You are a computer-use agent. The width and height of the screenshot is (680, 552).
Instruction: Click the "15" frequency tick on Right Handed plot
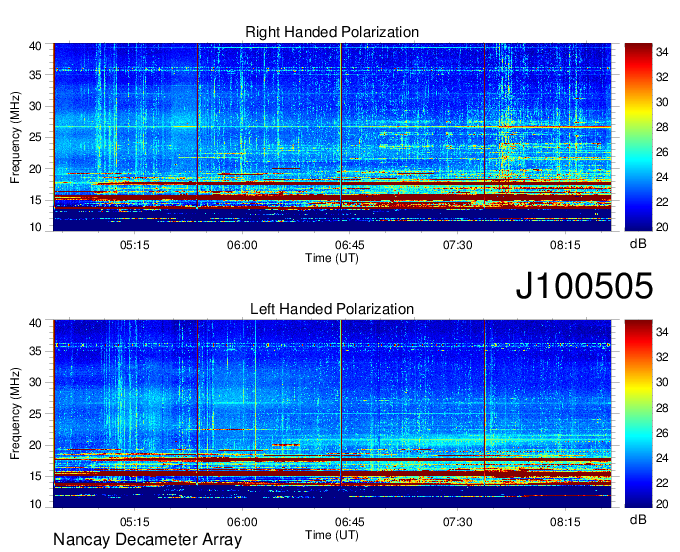(x=35, y=200)
